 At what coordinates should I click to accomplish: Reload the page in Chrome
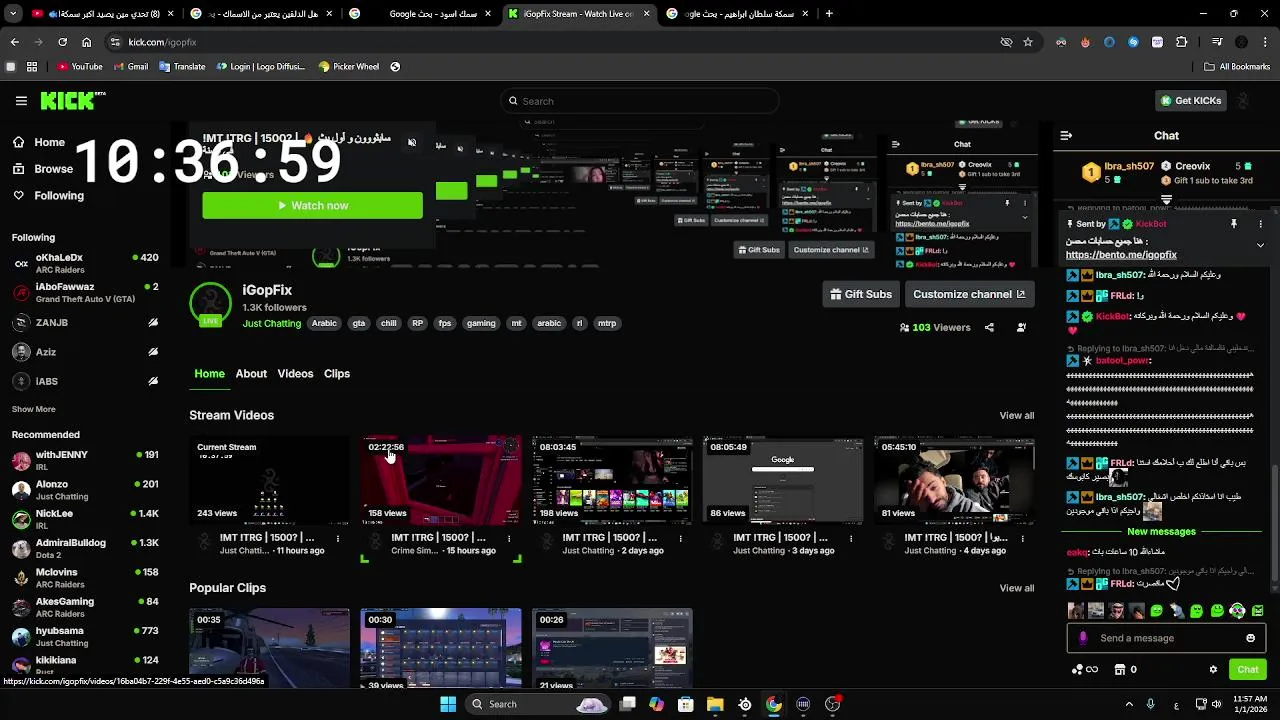(62, 42)
